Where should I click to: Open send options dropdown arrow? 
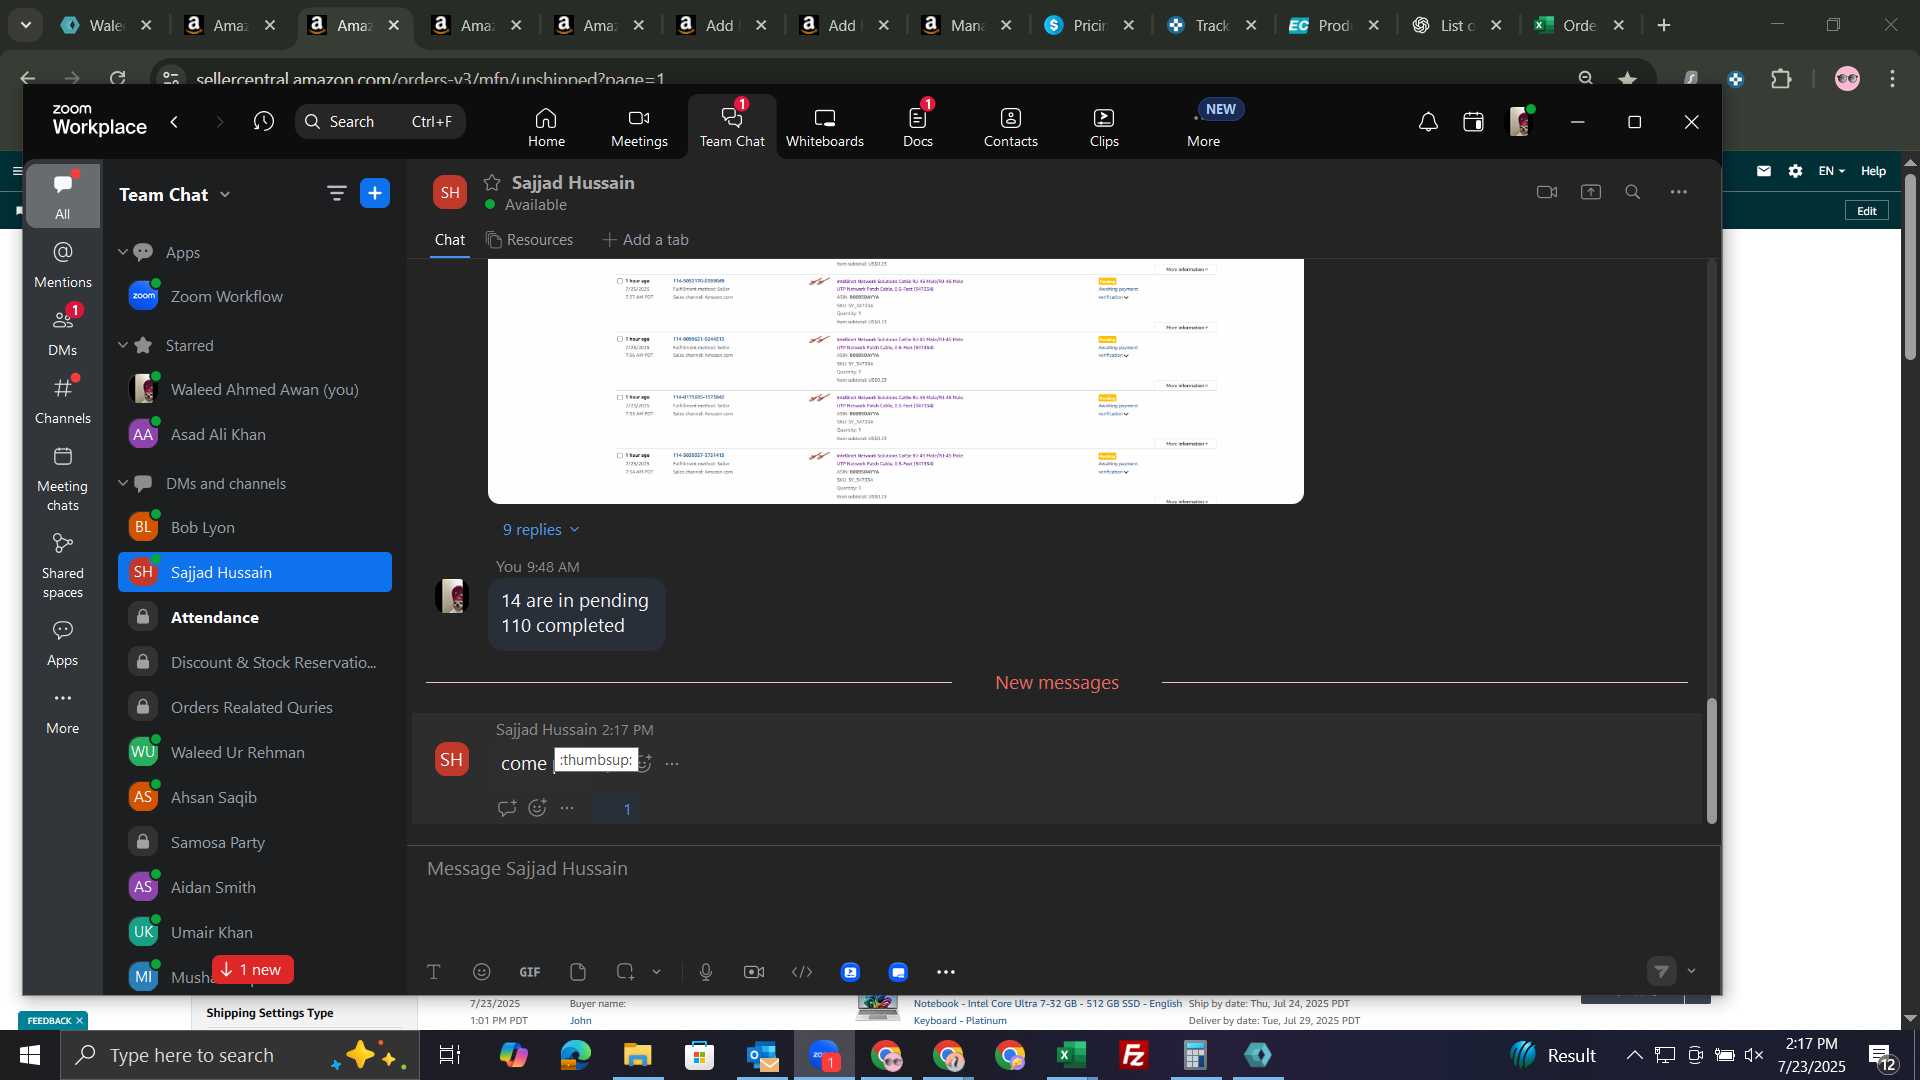pyautogui.click(x=1691, y=971)
